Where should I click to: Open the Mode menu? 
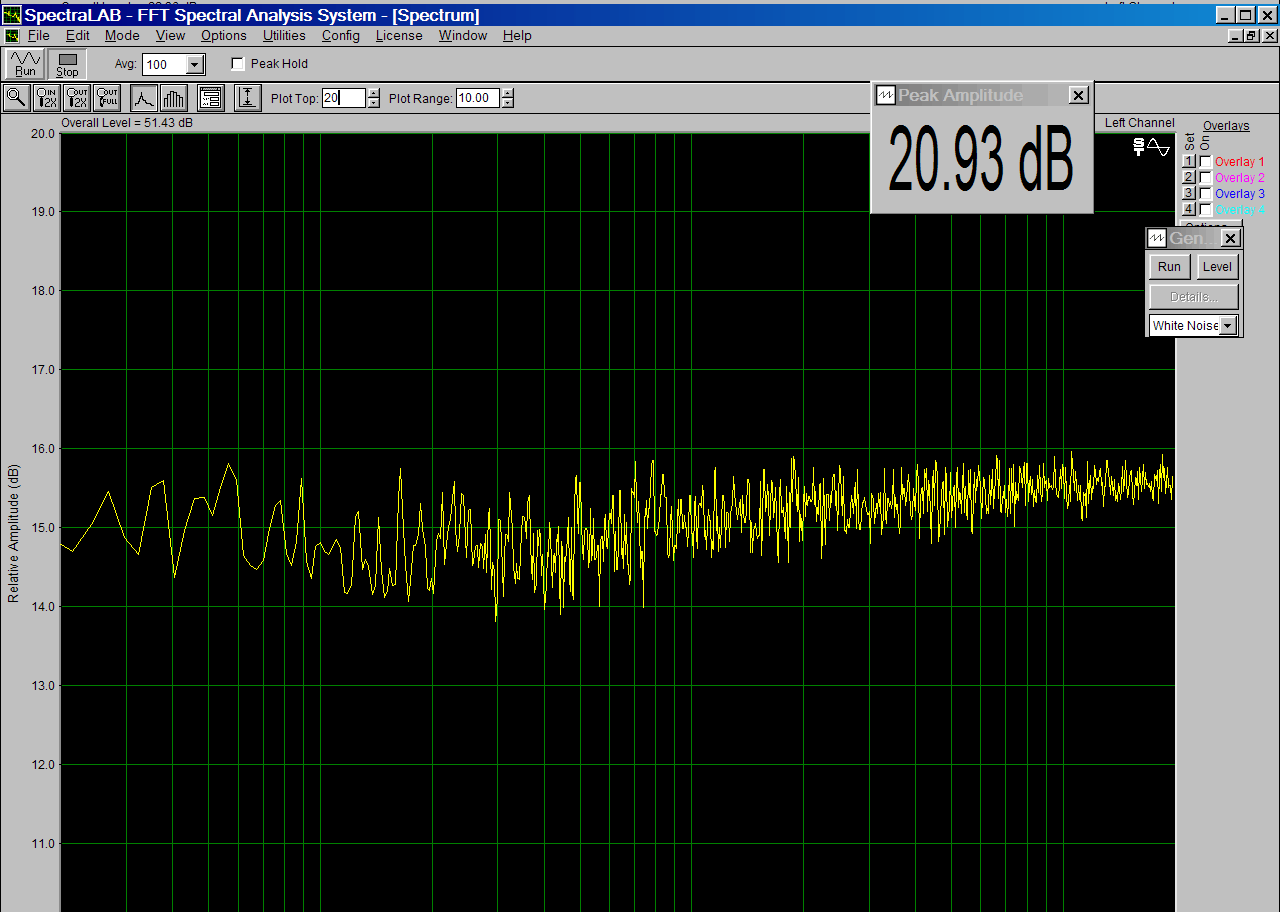click(122, 35)
